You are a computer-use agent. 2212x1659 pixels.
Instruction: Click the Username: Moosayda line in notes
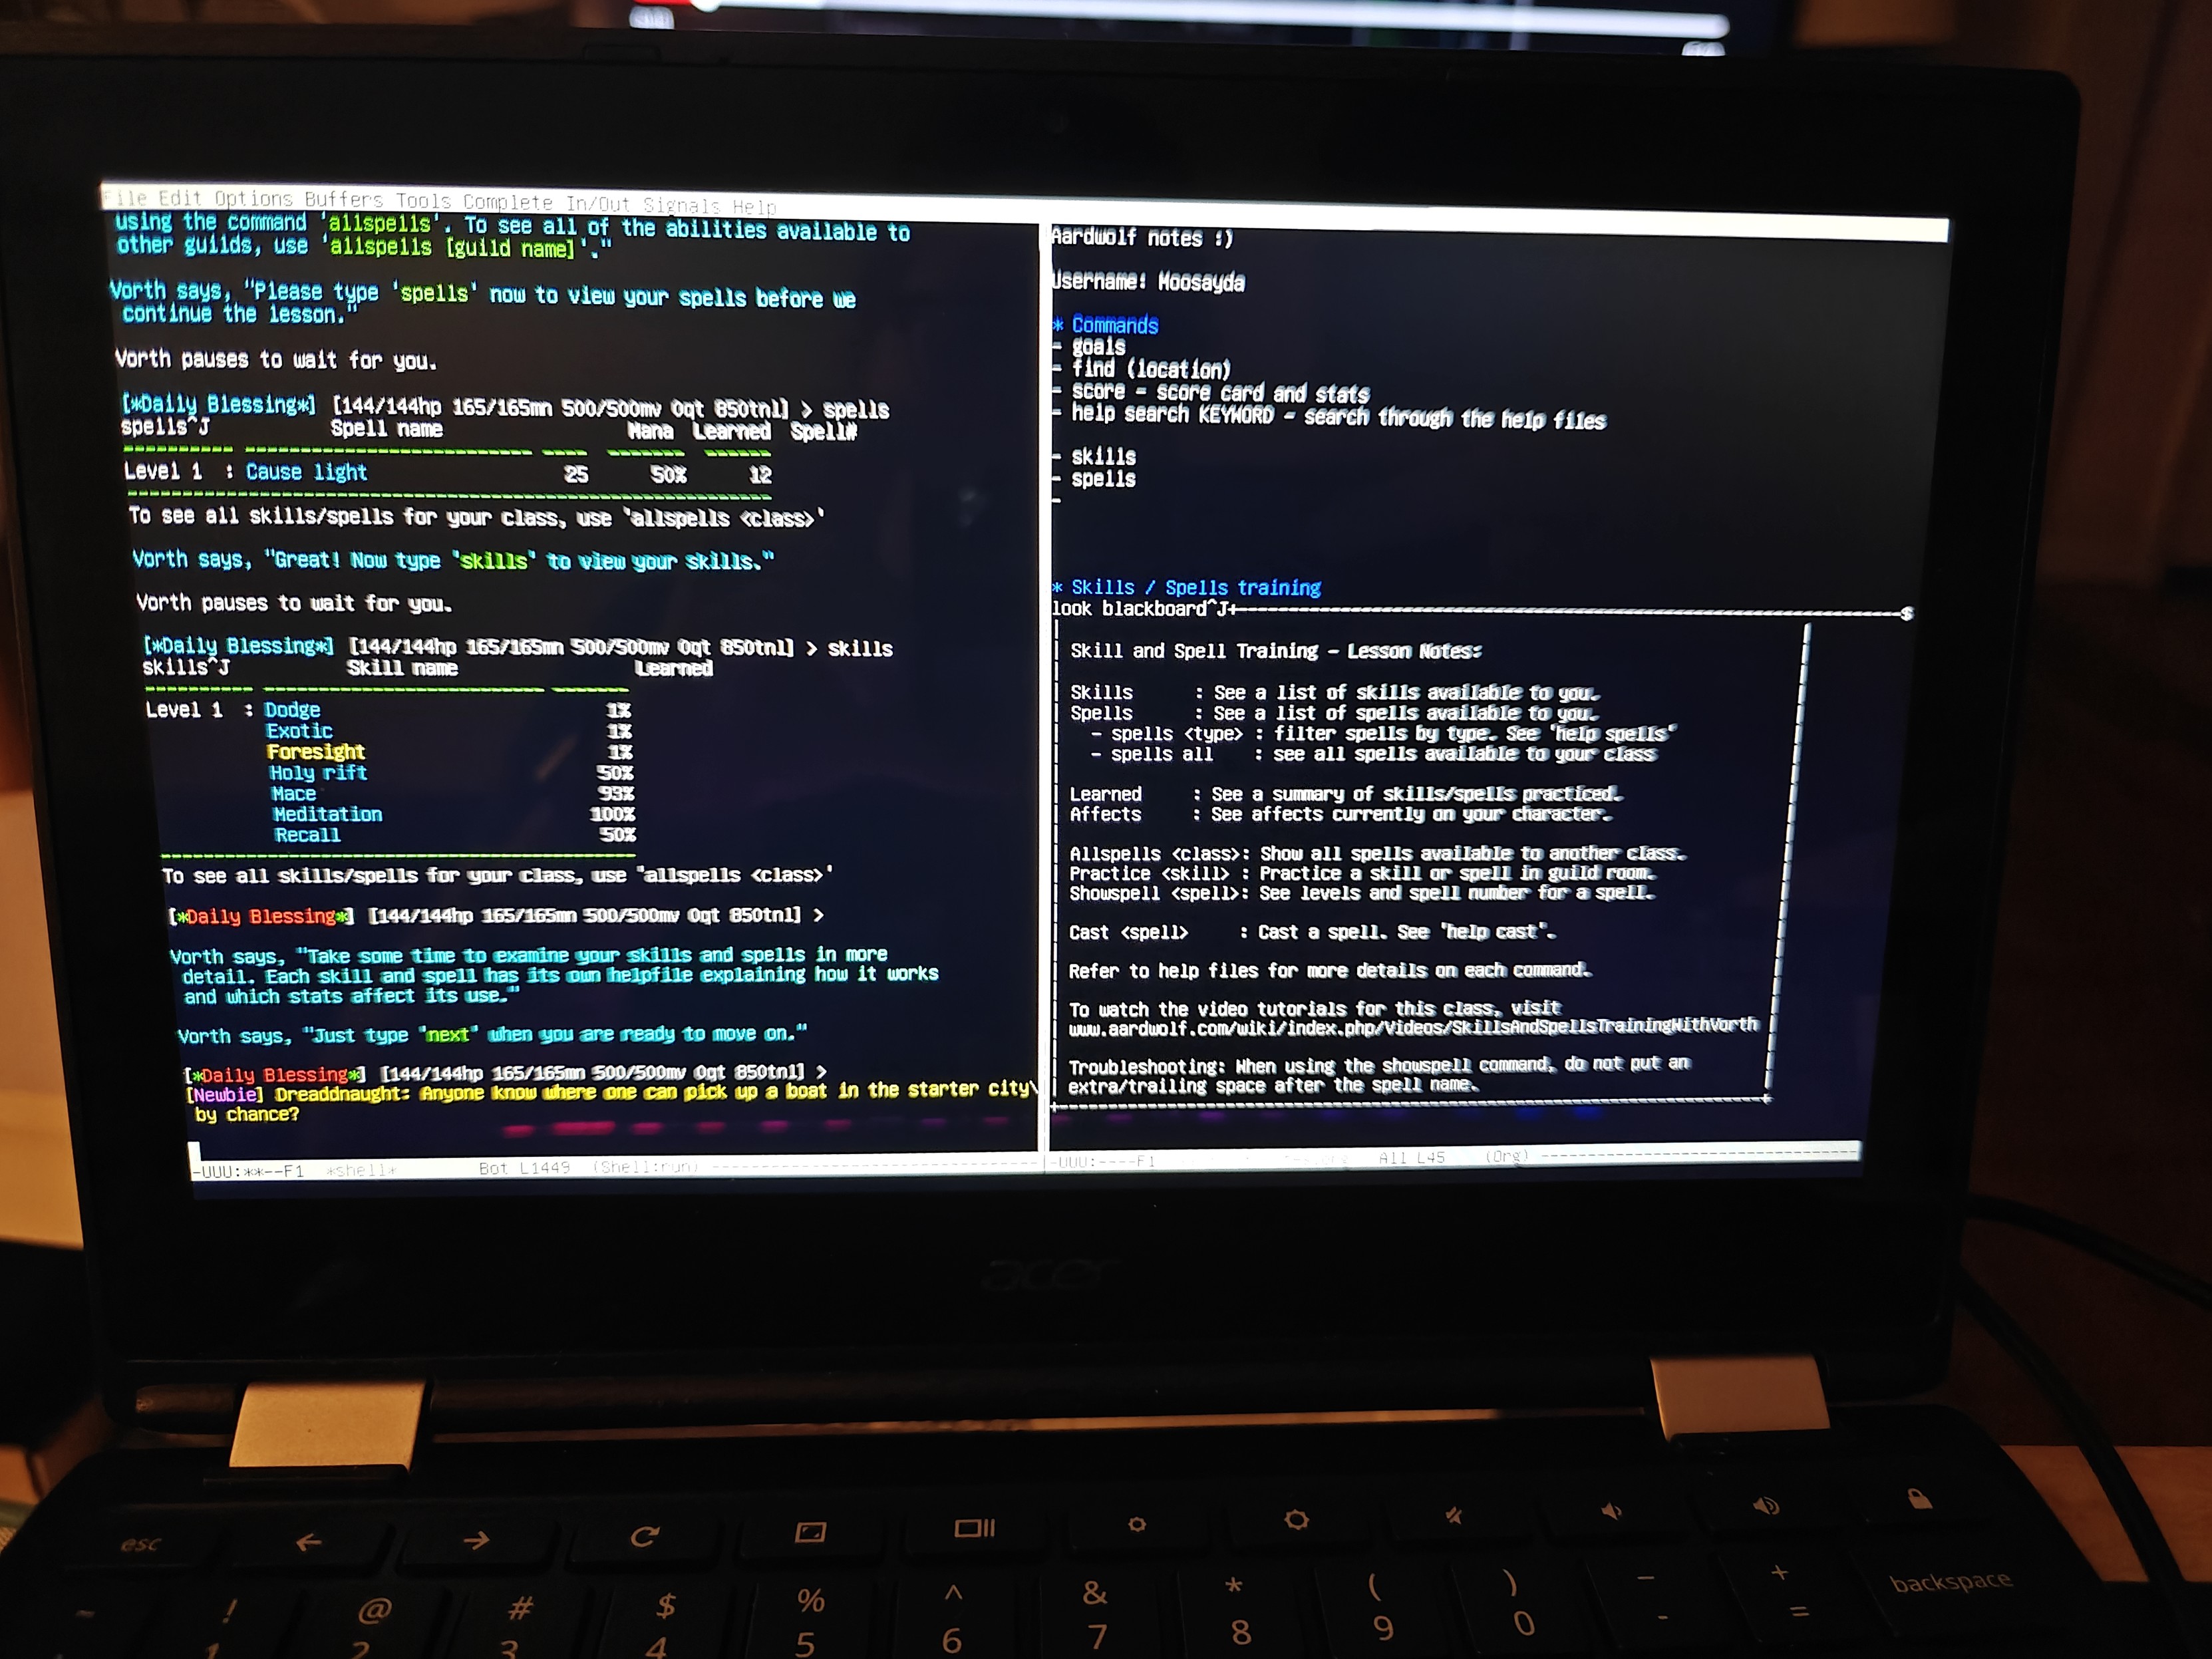(x=1148, y=282)
